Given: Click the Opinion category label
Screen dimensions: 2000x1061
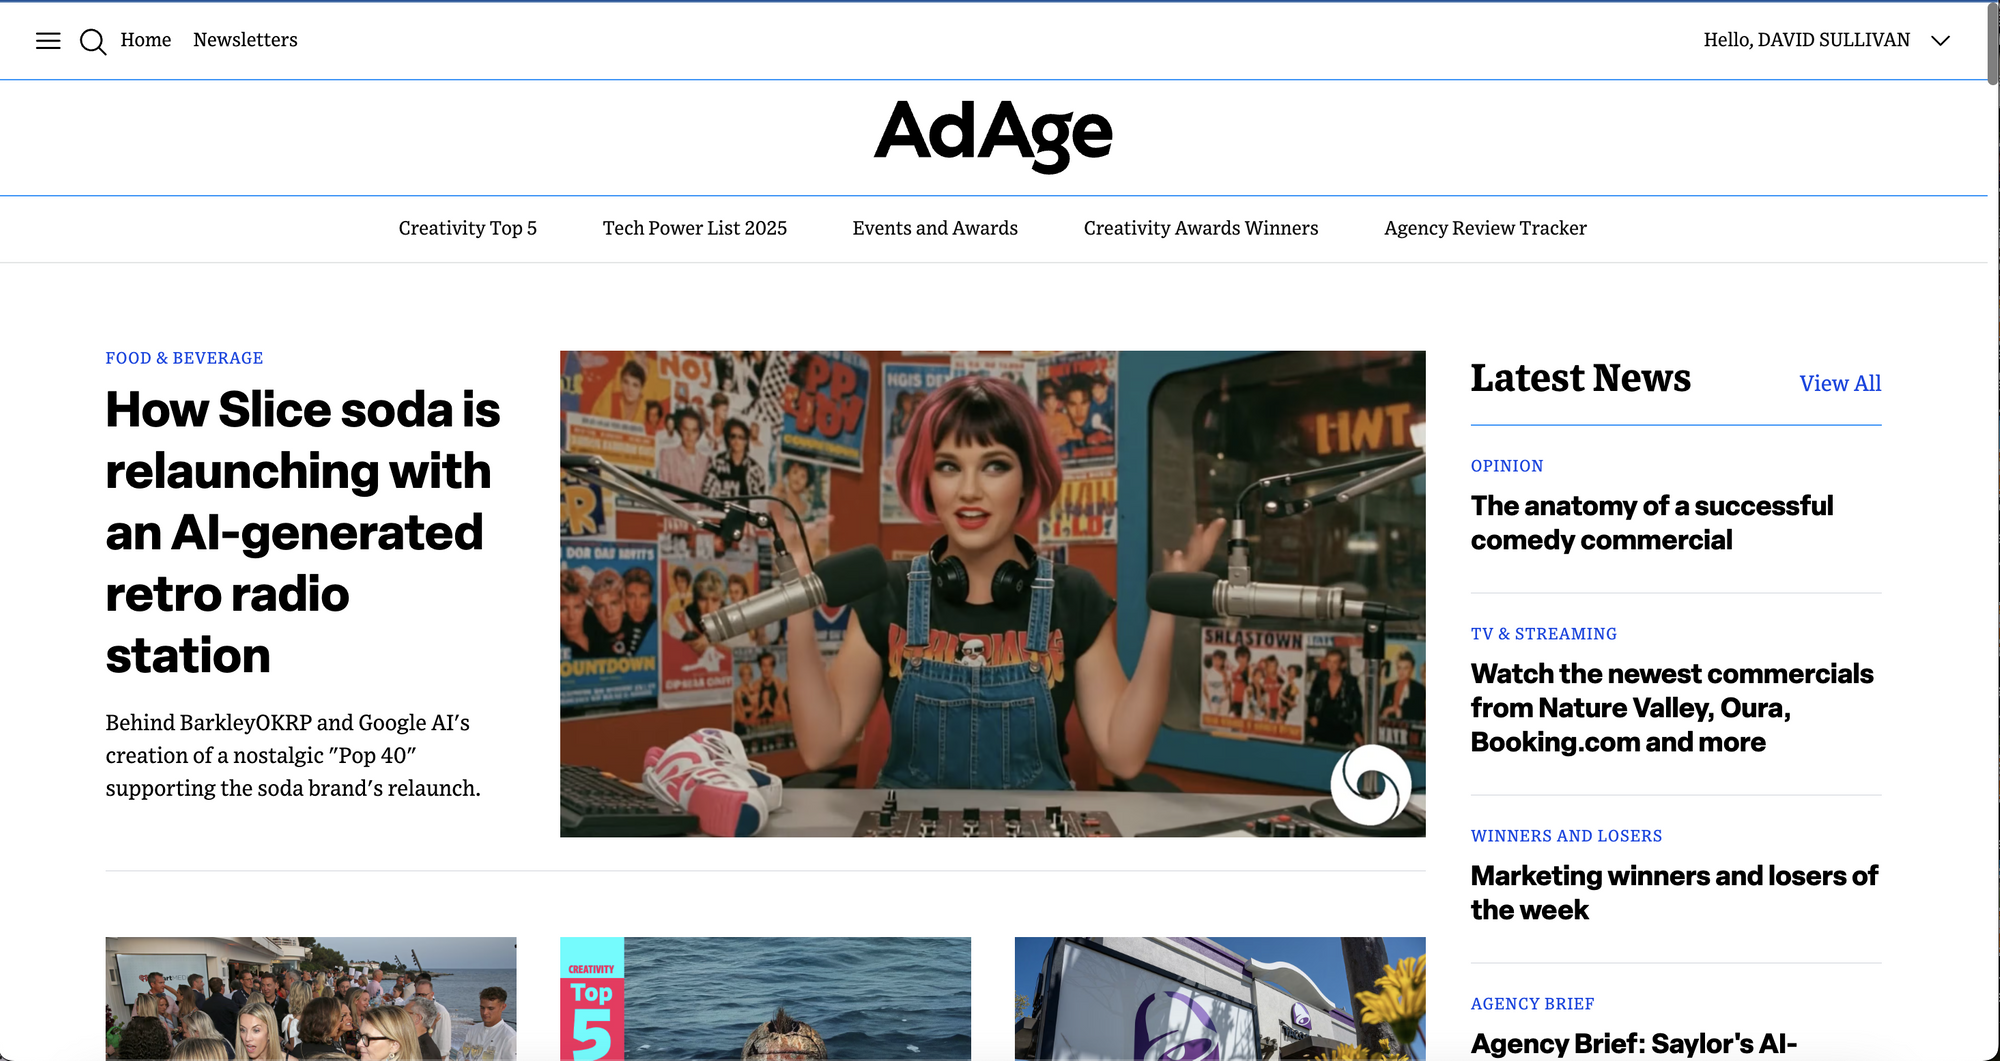Looking at the screenshot, I should (x=1507, y=466).
